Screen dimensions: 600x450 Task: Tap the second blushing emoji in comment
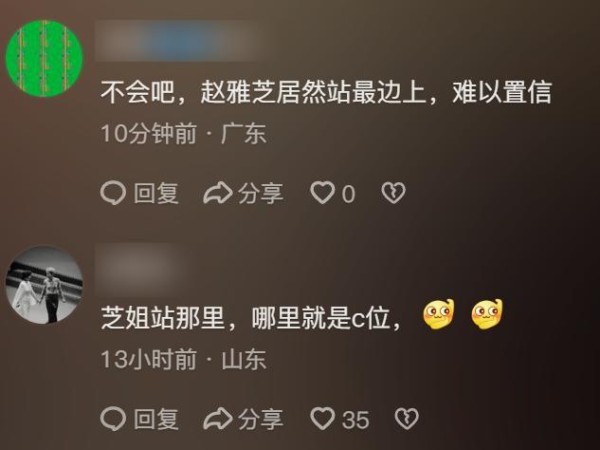point(488,315)
